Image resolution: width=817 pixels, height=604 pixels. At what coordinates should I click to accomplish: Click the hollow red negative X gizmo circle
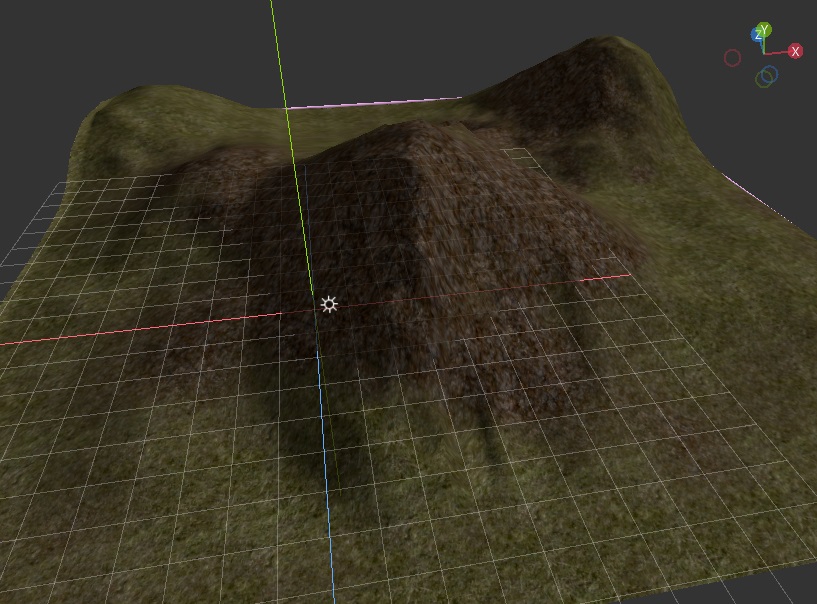click(x=733, y=58)
